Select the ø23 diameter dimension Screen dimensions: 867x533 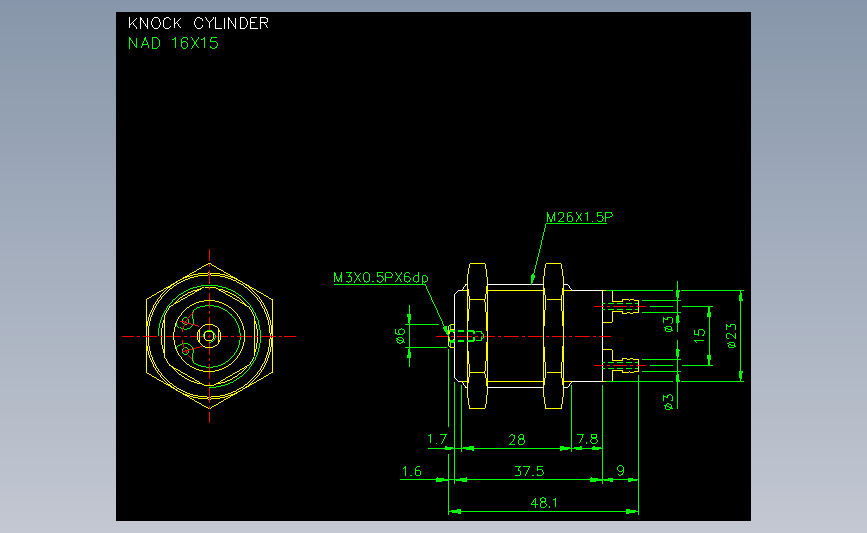coord(731,336)
